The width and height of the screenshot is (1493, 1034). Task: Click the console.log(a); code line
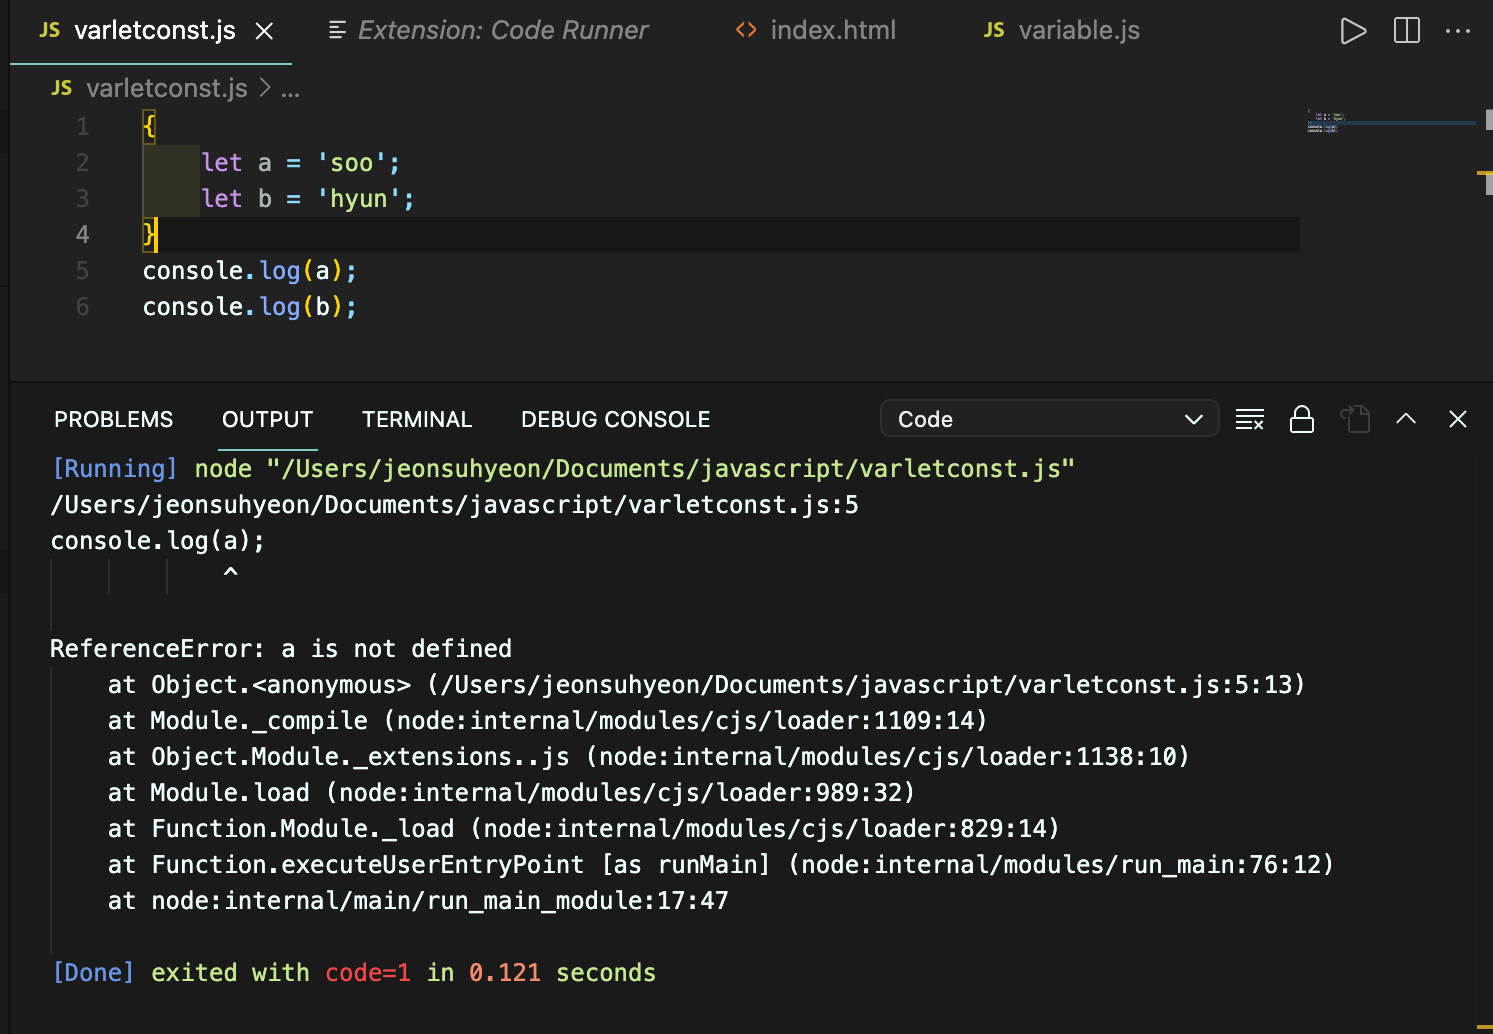point(249,271)
